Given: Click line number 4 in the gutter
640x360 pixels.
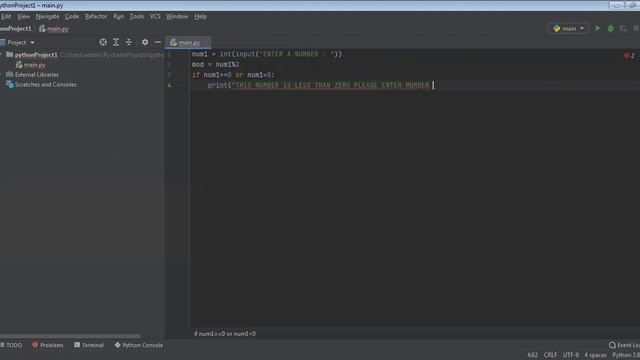Looking at the screenshot, I should point(169,85).
